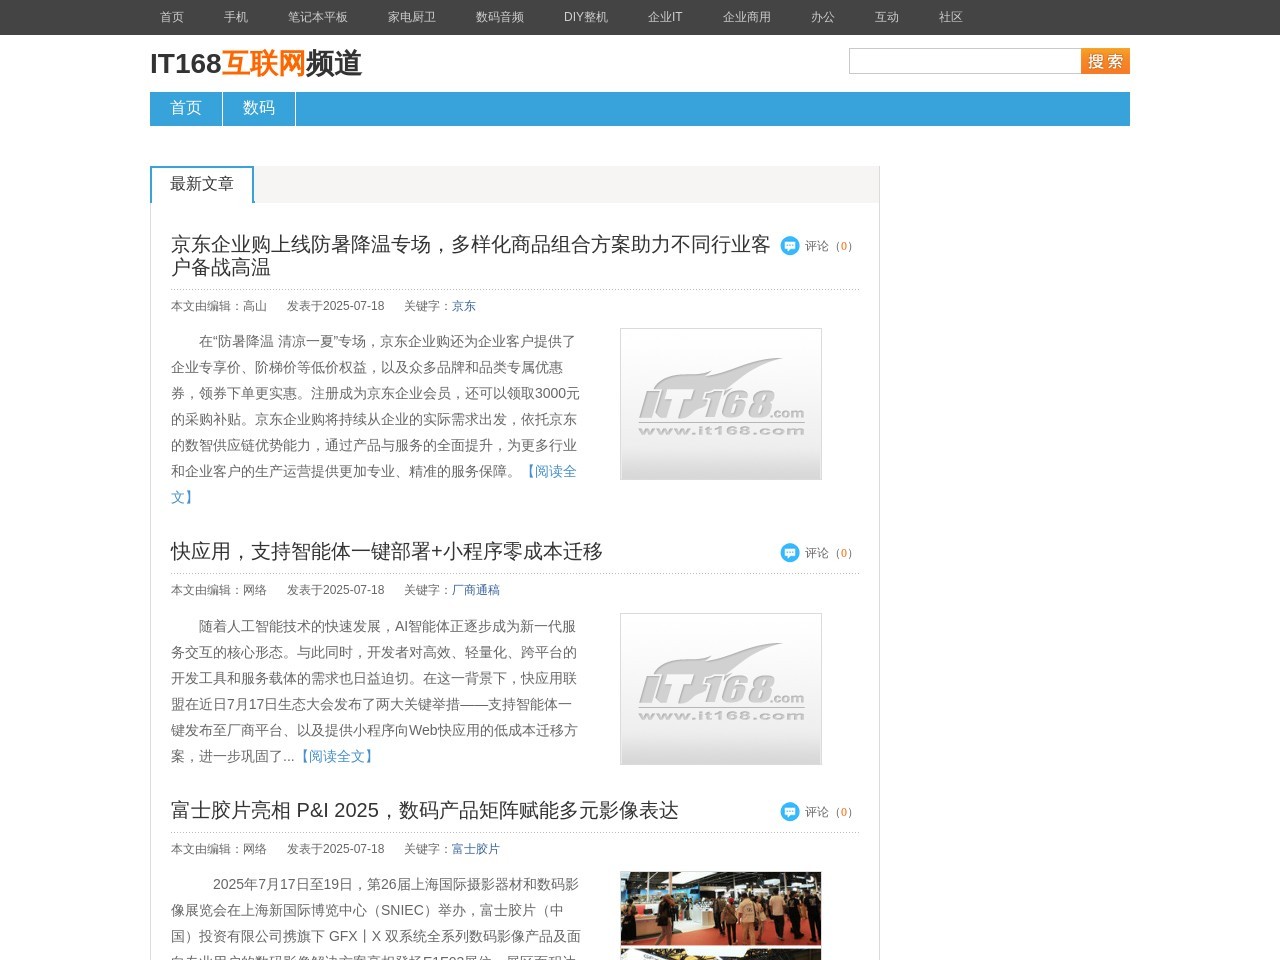Click the IT168 watermark thumbnail of the 快应用 article
1280x960 pixels.
(720, 687)
